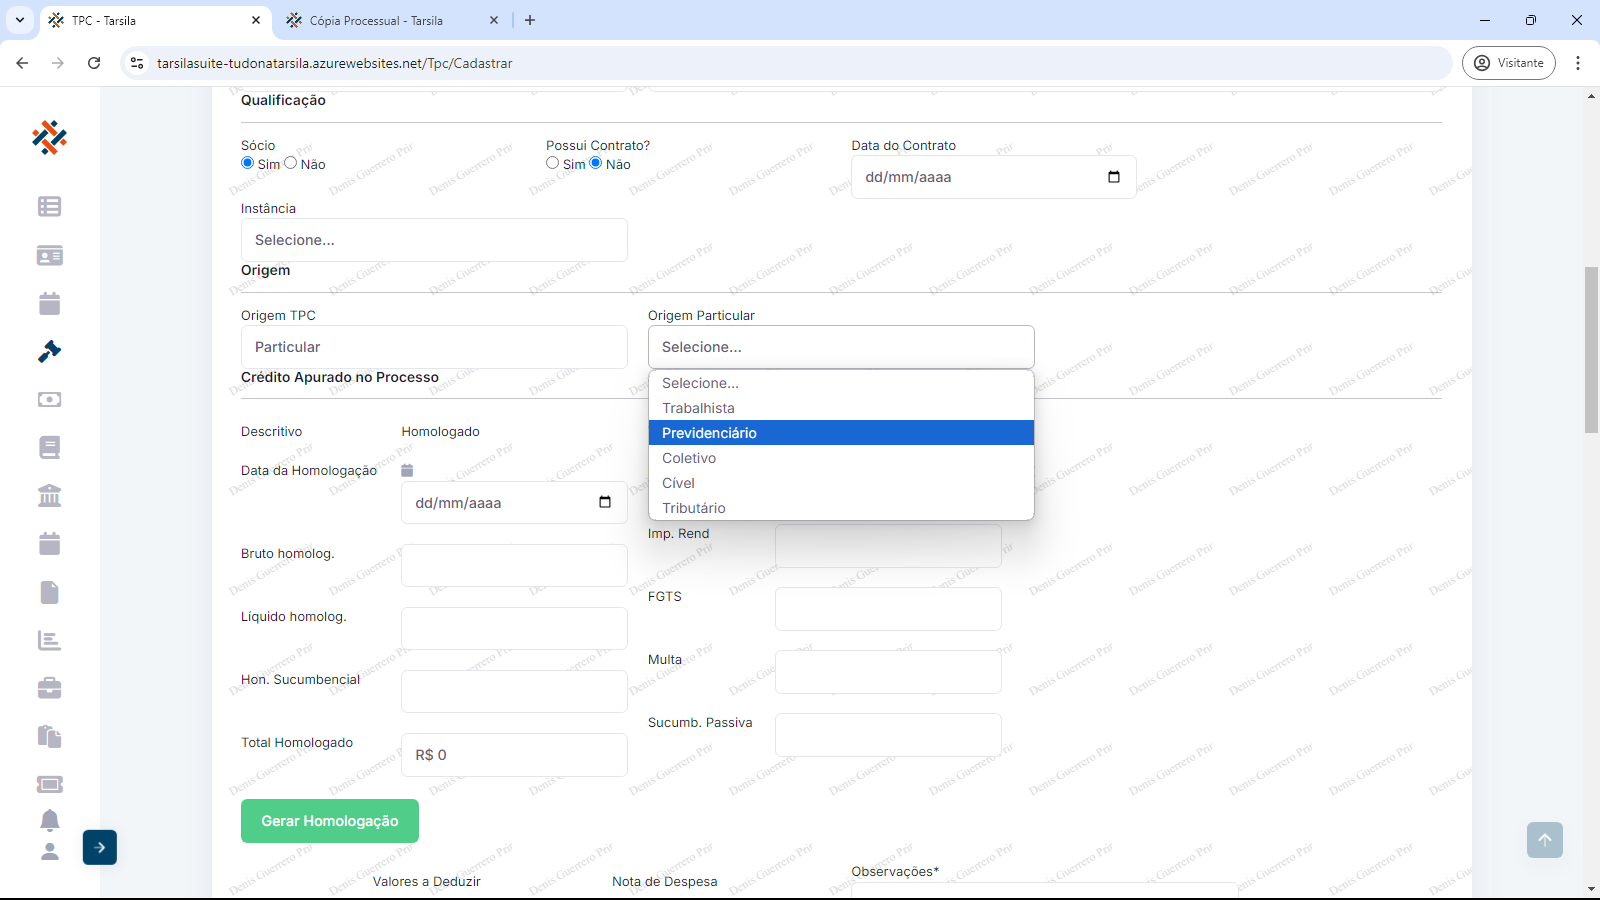Click the bar chart sidebar icon
Image resolution: width=1600 pixels, height=900 pixels.
click(x=49, y=640)
